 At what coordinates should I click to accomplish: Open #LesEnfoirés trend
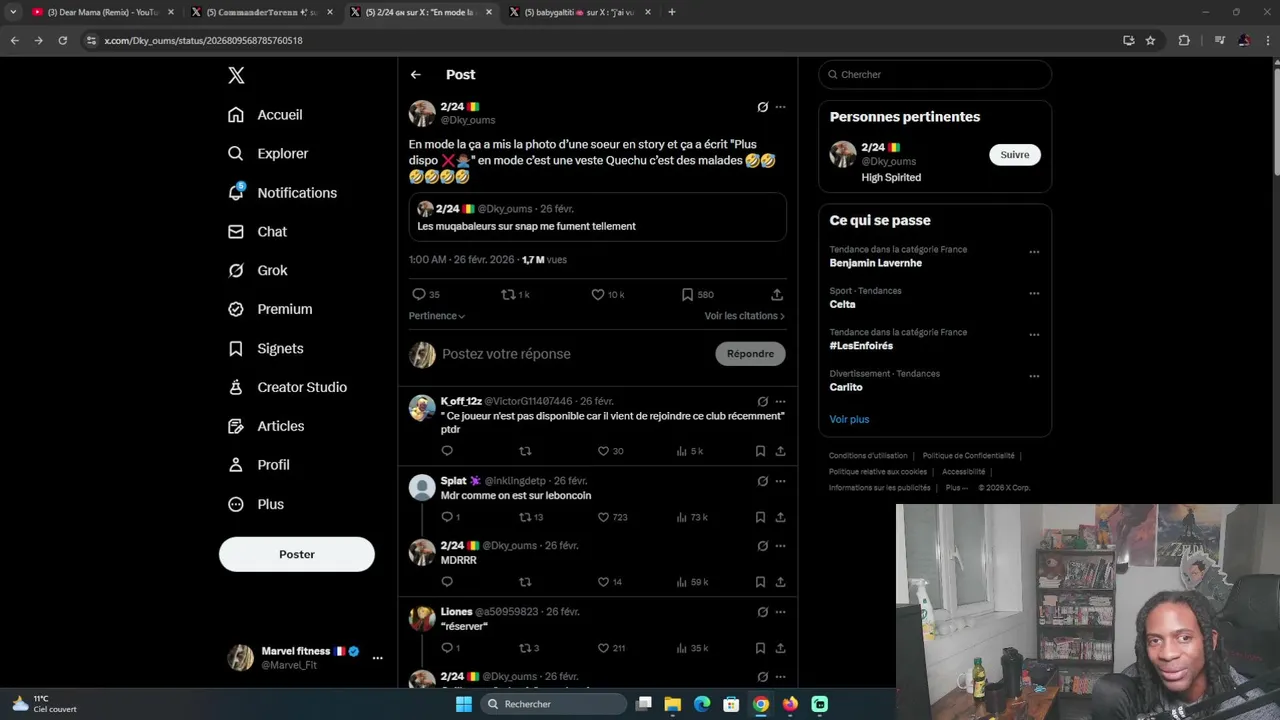coord(861,346)
